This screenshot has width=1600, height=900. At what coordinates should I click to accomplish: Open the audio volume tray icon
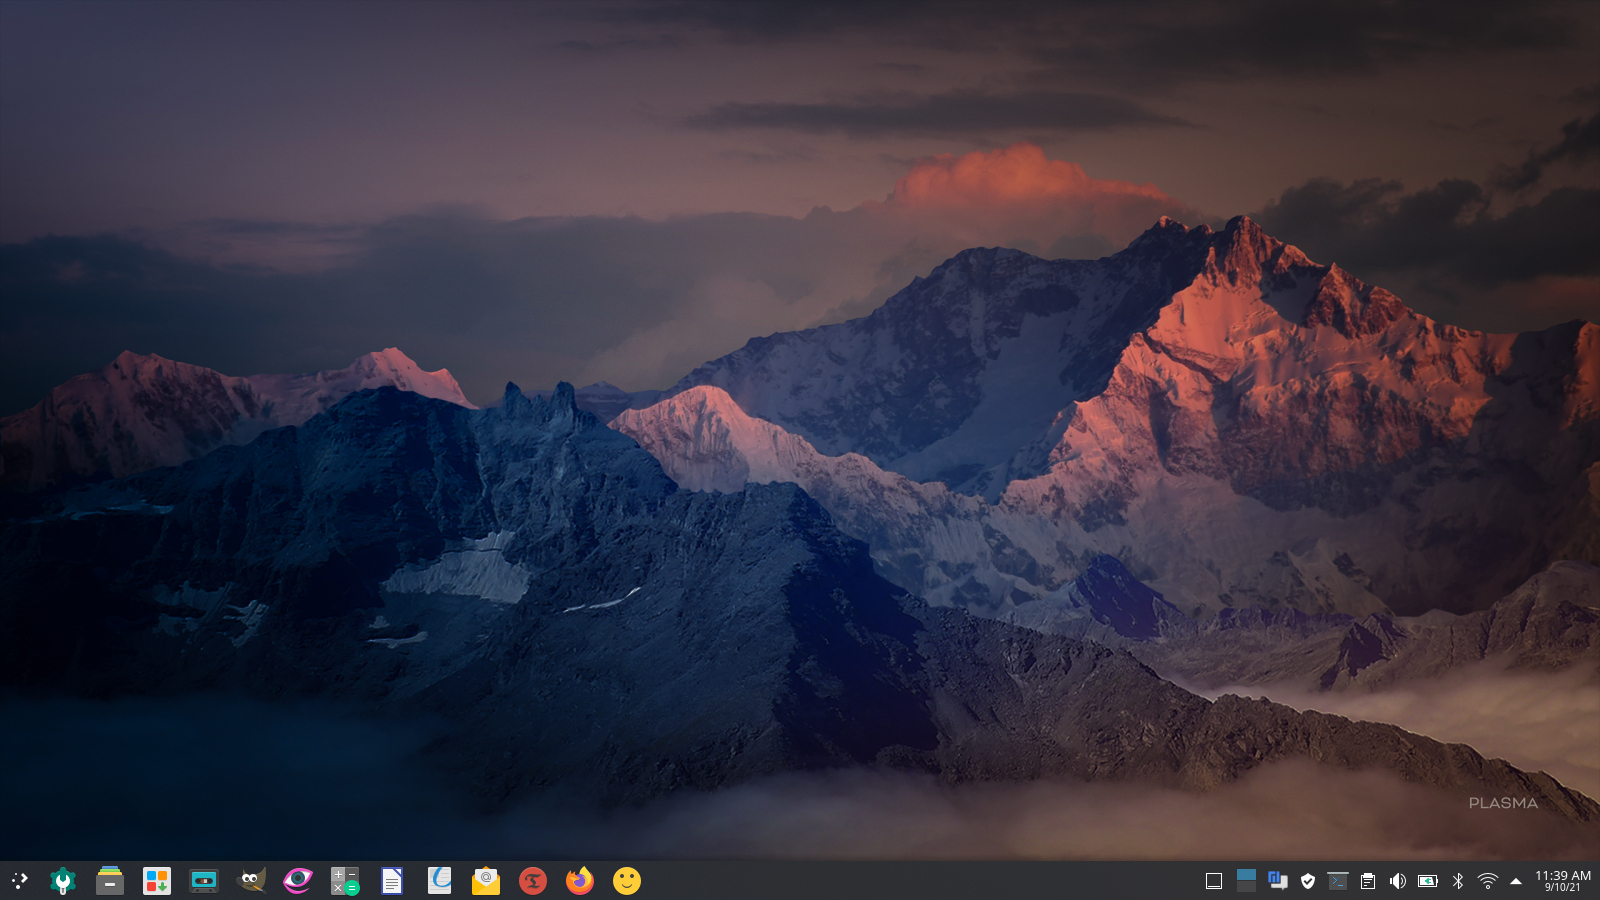[1398, 881]
